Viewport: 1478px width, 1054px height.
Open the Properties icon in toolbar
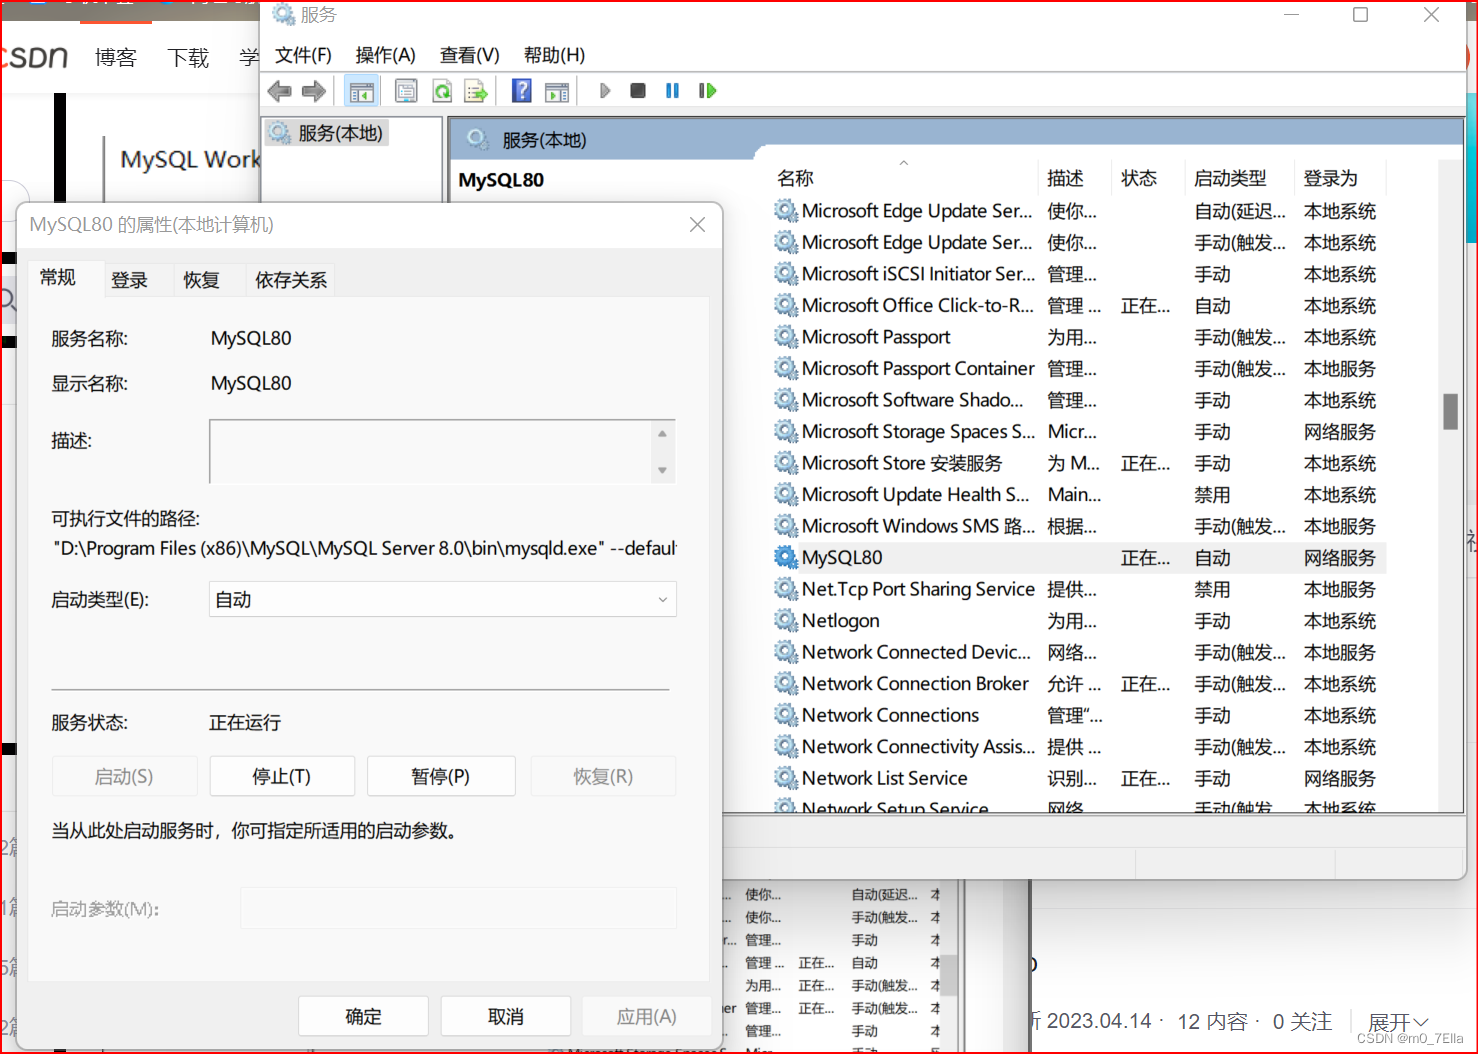[406, 91]
